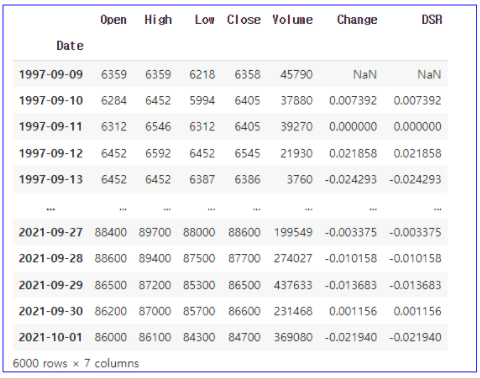
Task: Select Close value 6545
Action: click(247, 153)
